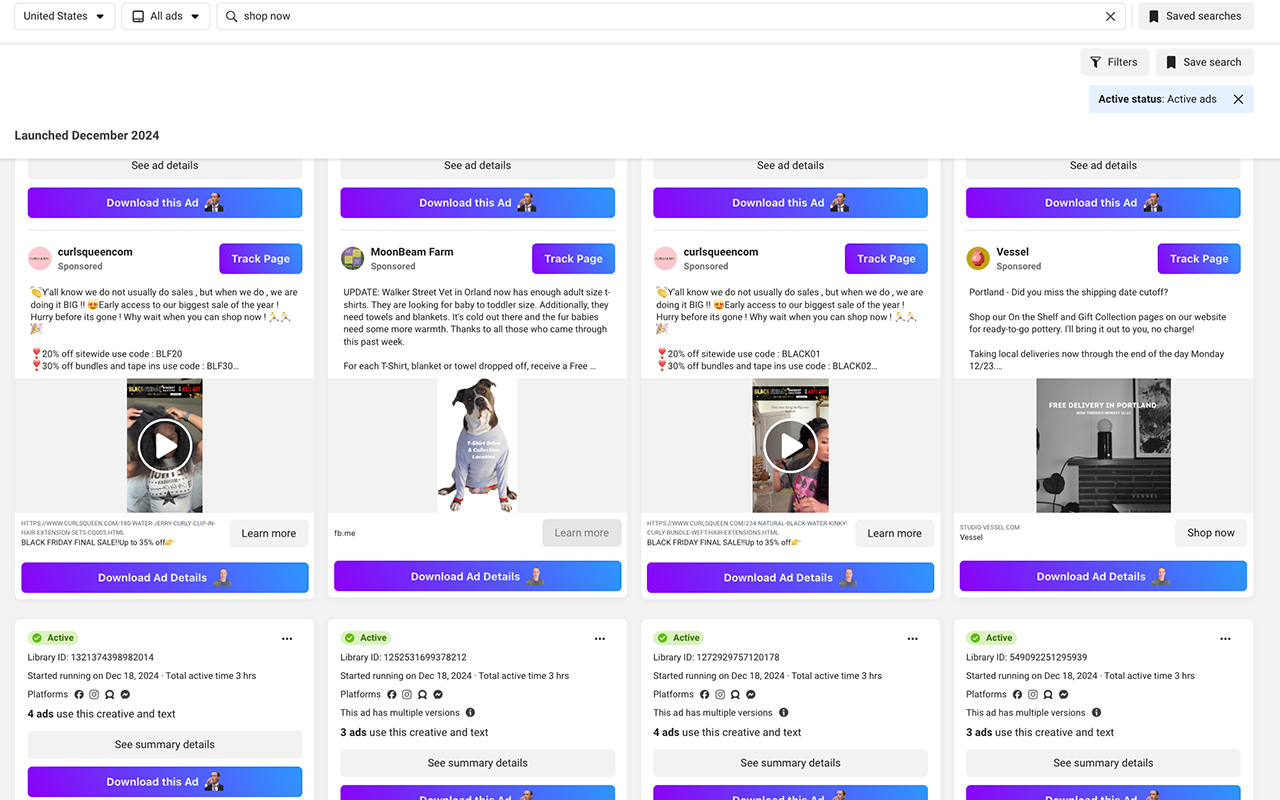Select the Instagram platform icon on the MoonBeam Farm card
The width and height of the screenshot is (1280, 800).
pos(407,694)
